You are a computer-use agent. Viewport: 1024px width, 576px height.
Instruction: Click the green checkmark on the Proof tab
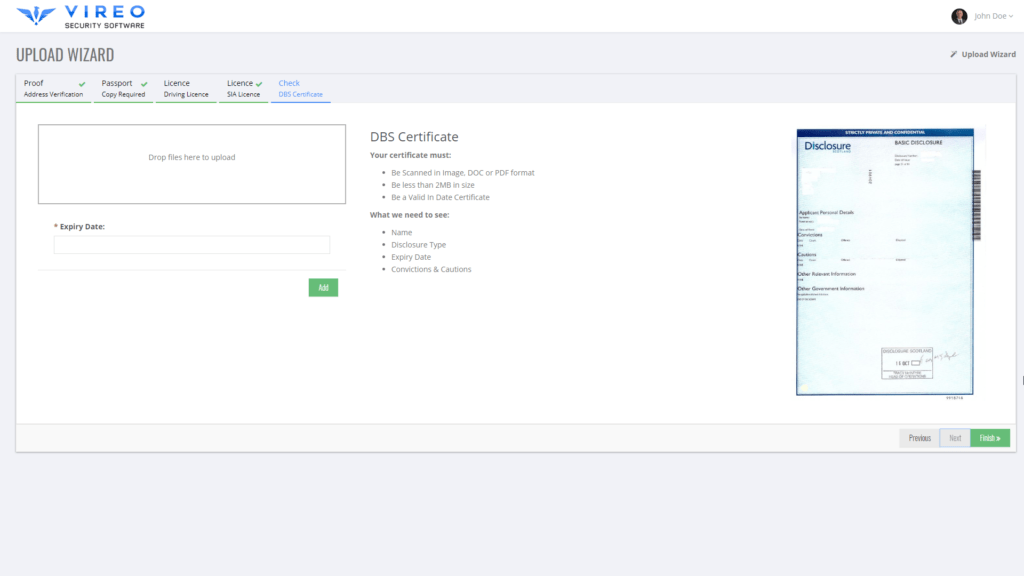pyautogui.click(x=81, y=83)
